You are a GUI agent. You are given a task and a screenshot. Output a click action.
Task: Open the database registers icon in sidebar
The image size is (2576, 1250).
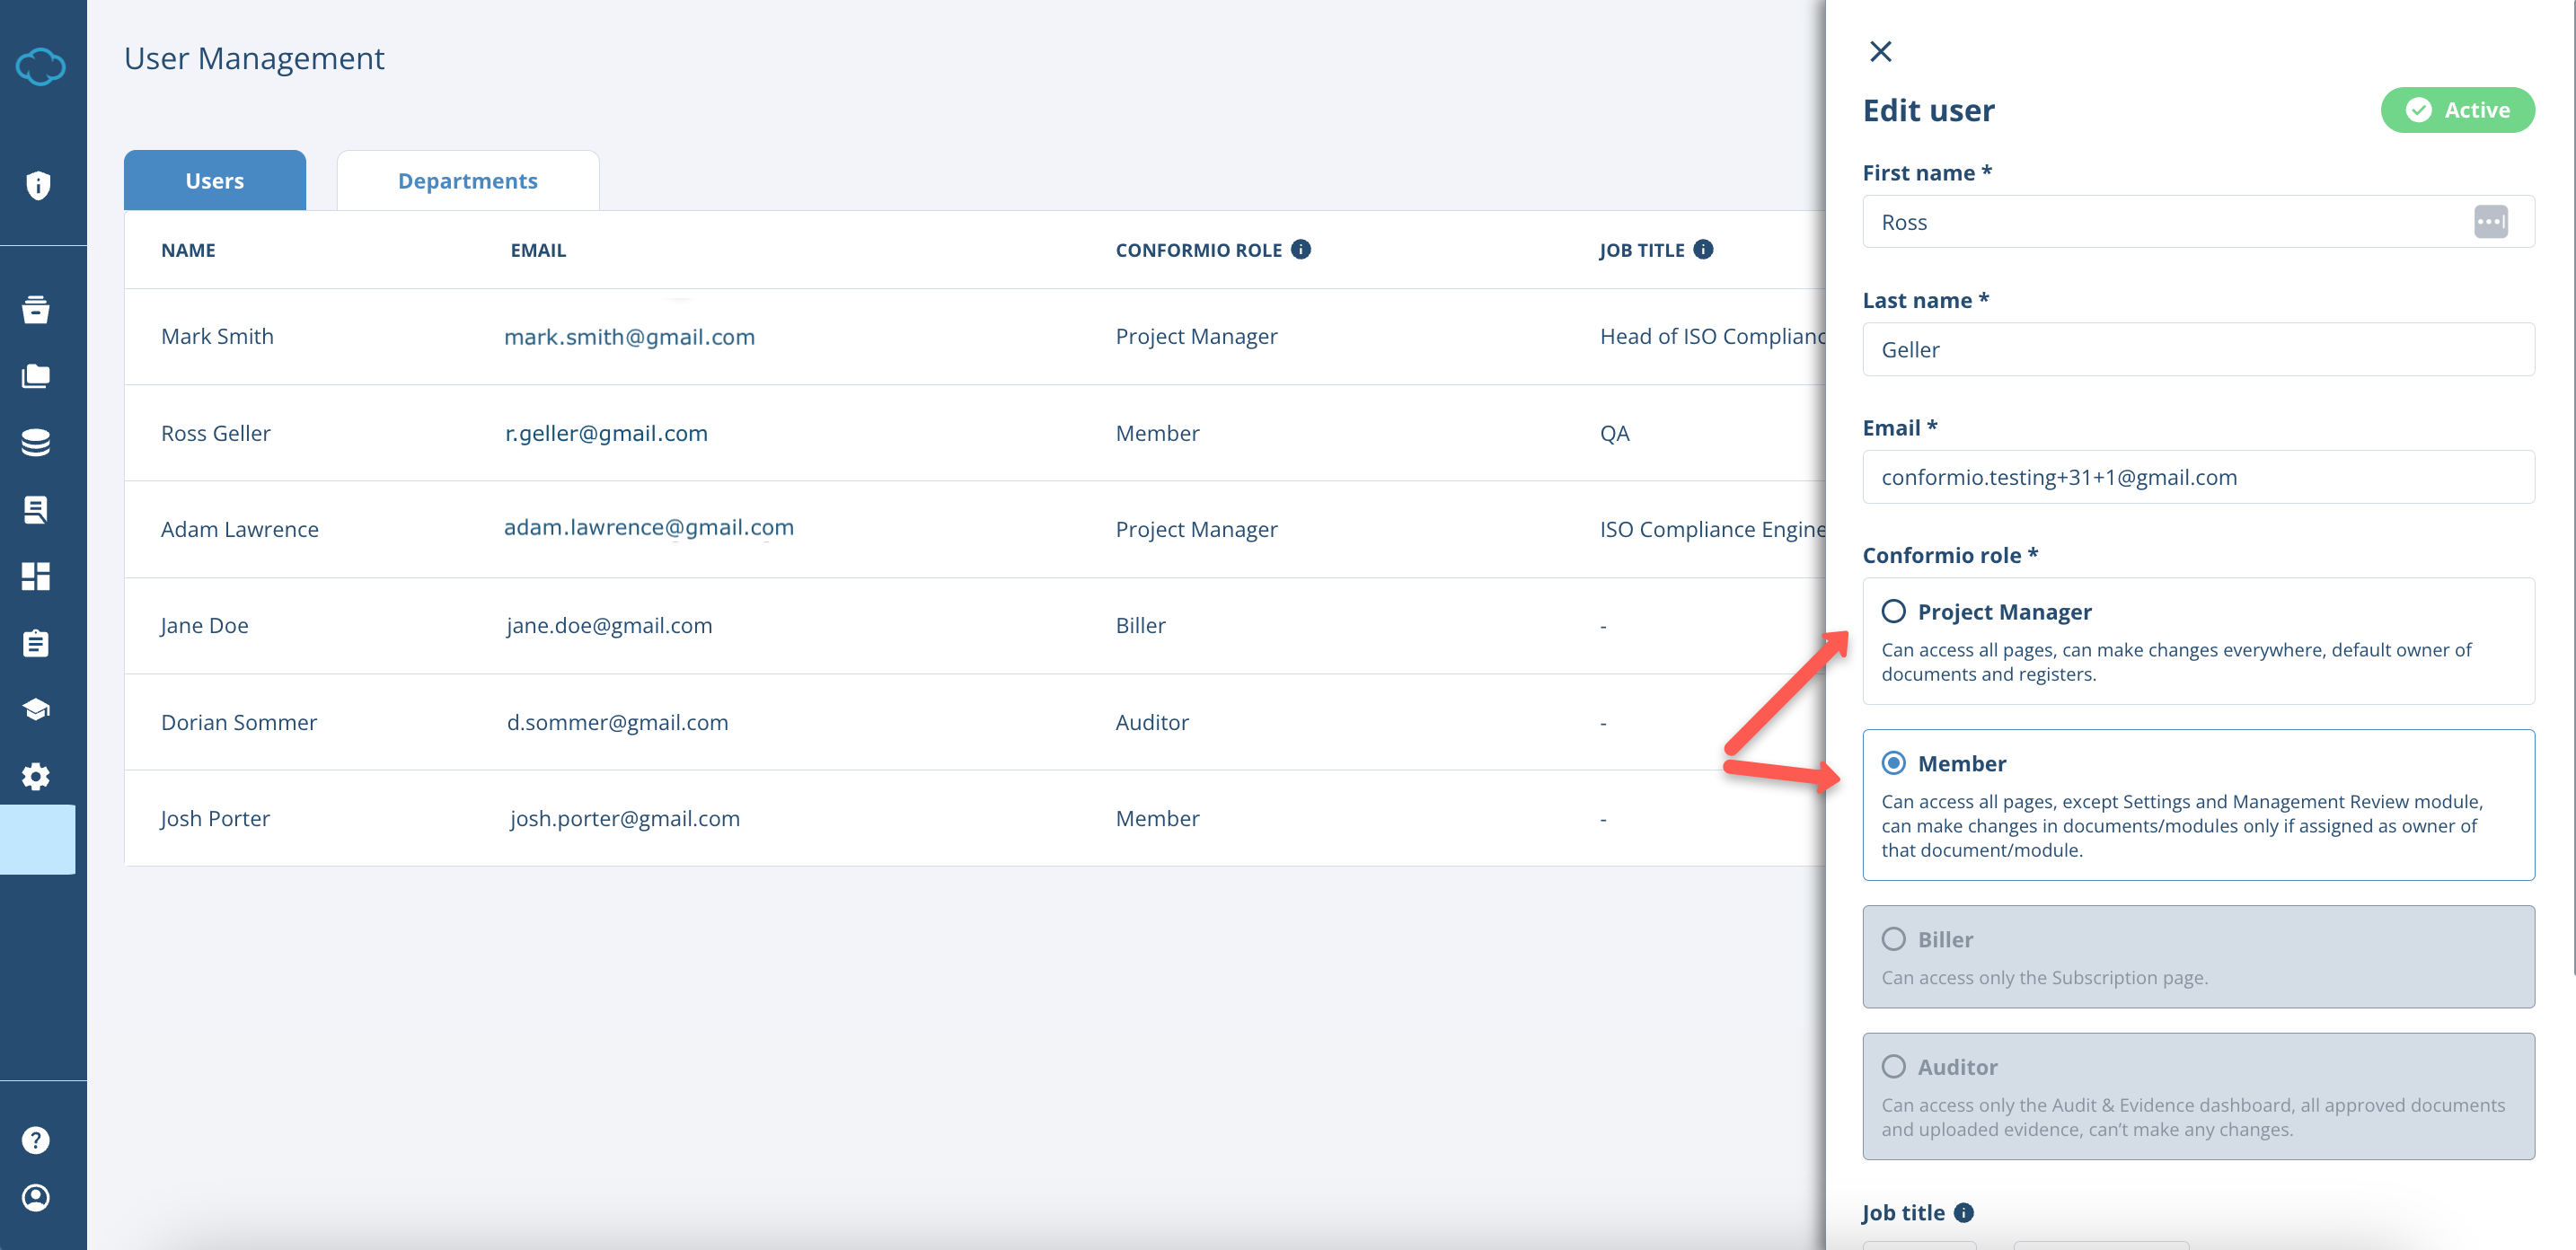37,442
